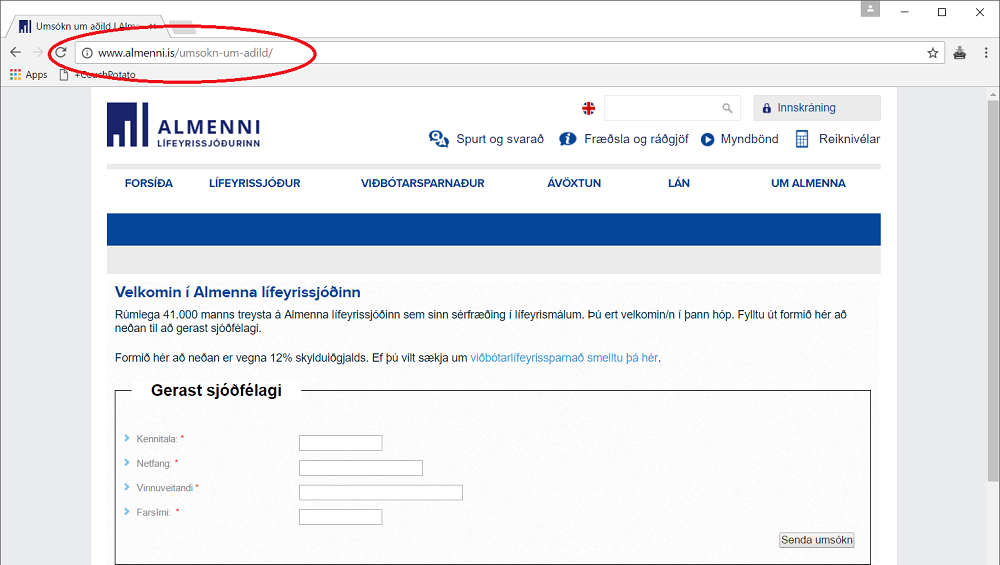This screenshot has height=565, width=1000.
Task: Click the Senda umsókn button
Action: 817,540
